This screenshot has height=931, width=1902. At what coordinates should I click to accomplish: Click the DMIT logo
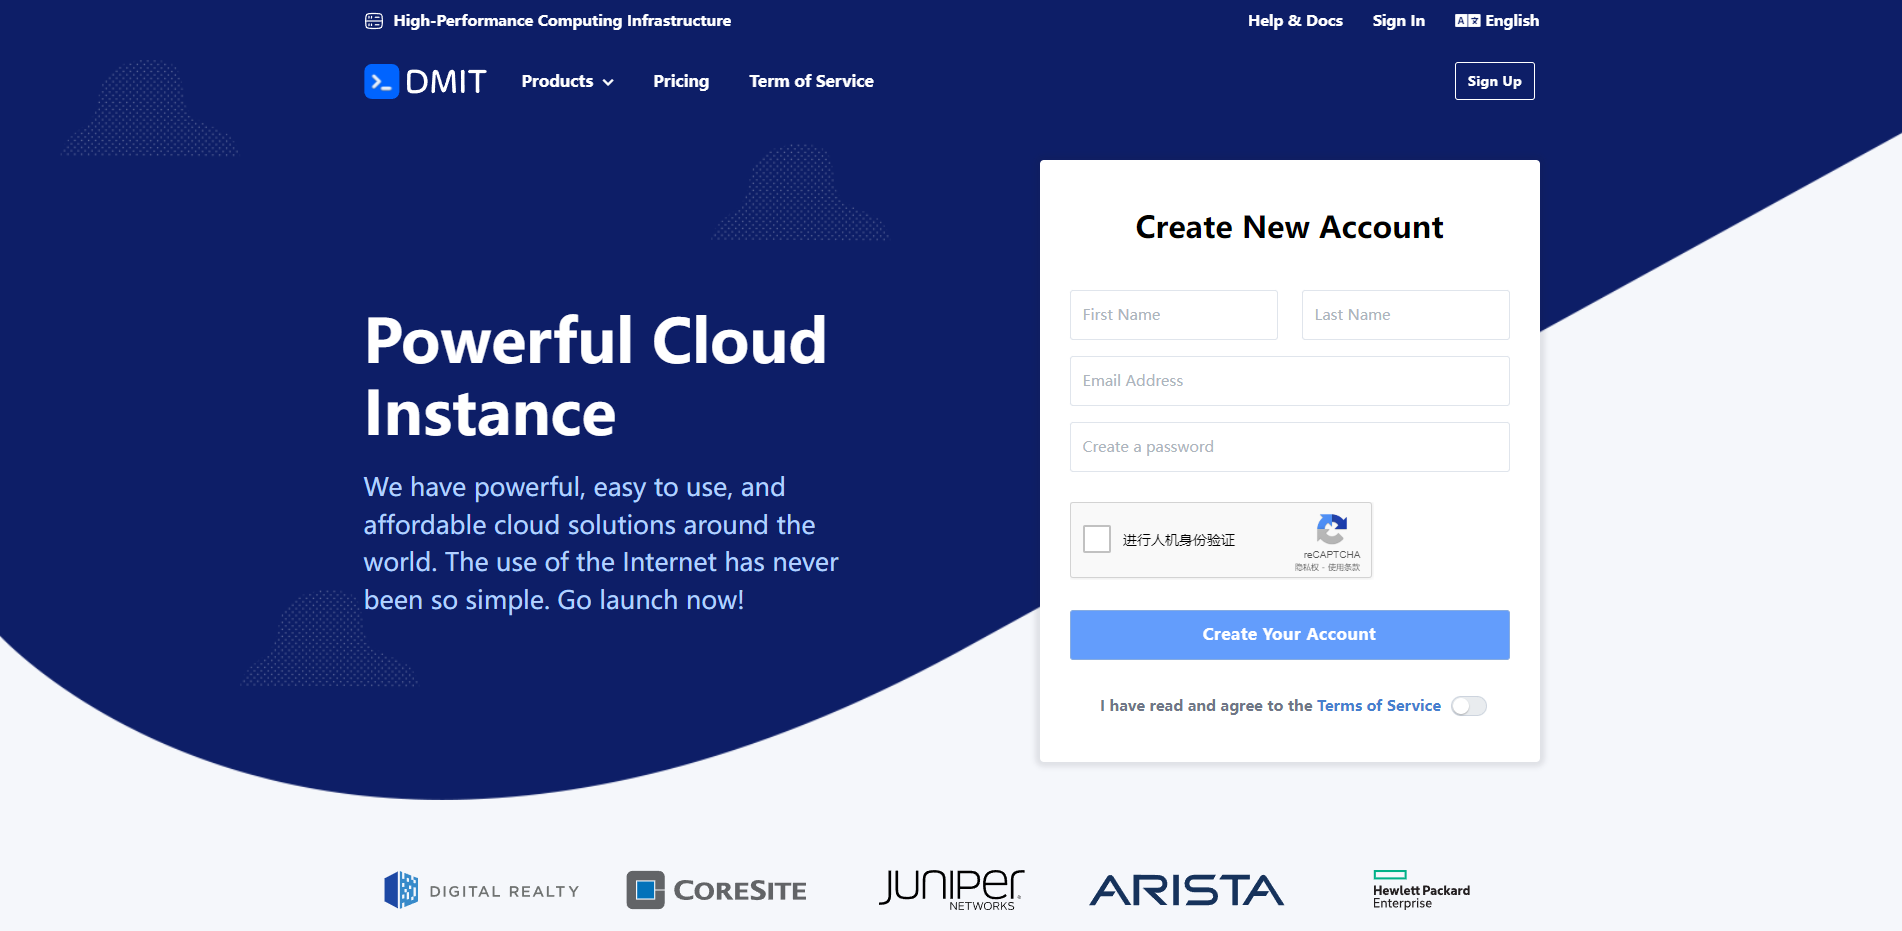pos(424,81)
